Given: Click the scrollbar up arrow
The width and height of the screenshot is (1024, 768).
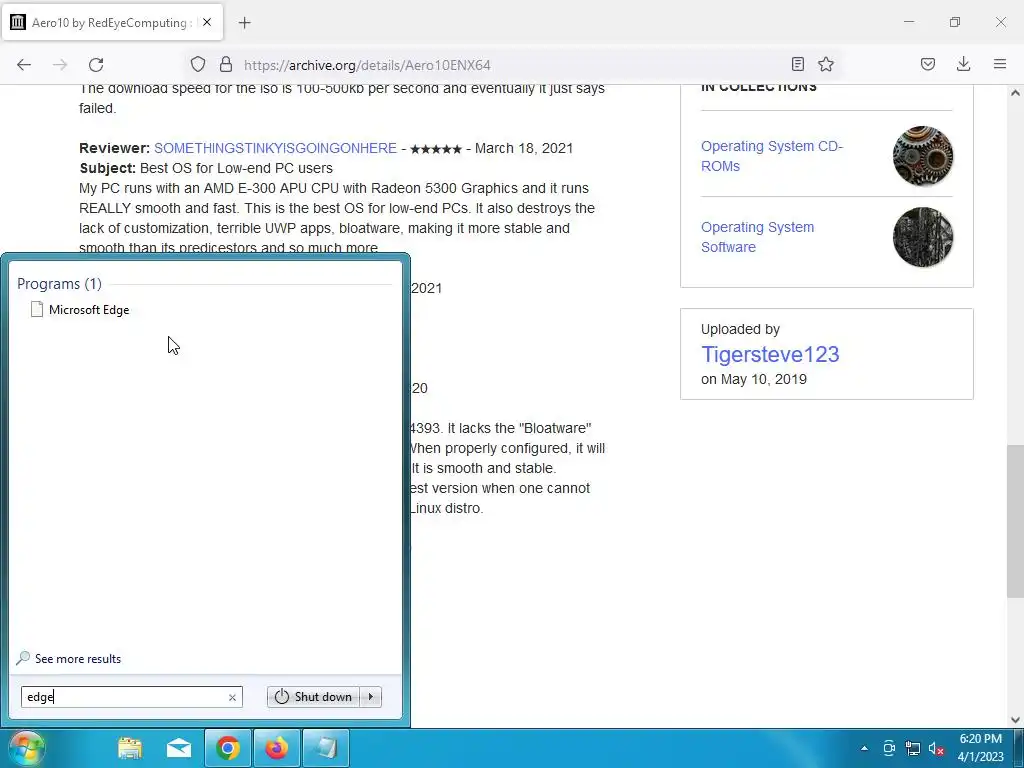Looking at the screenshot, I should (1015, 93).
